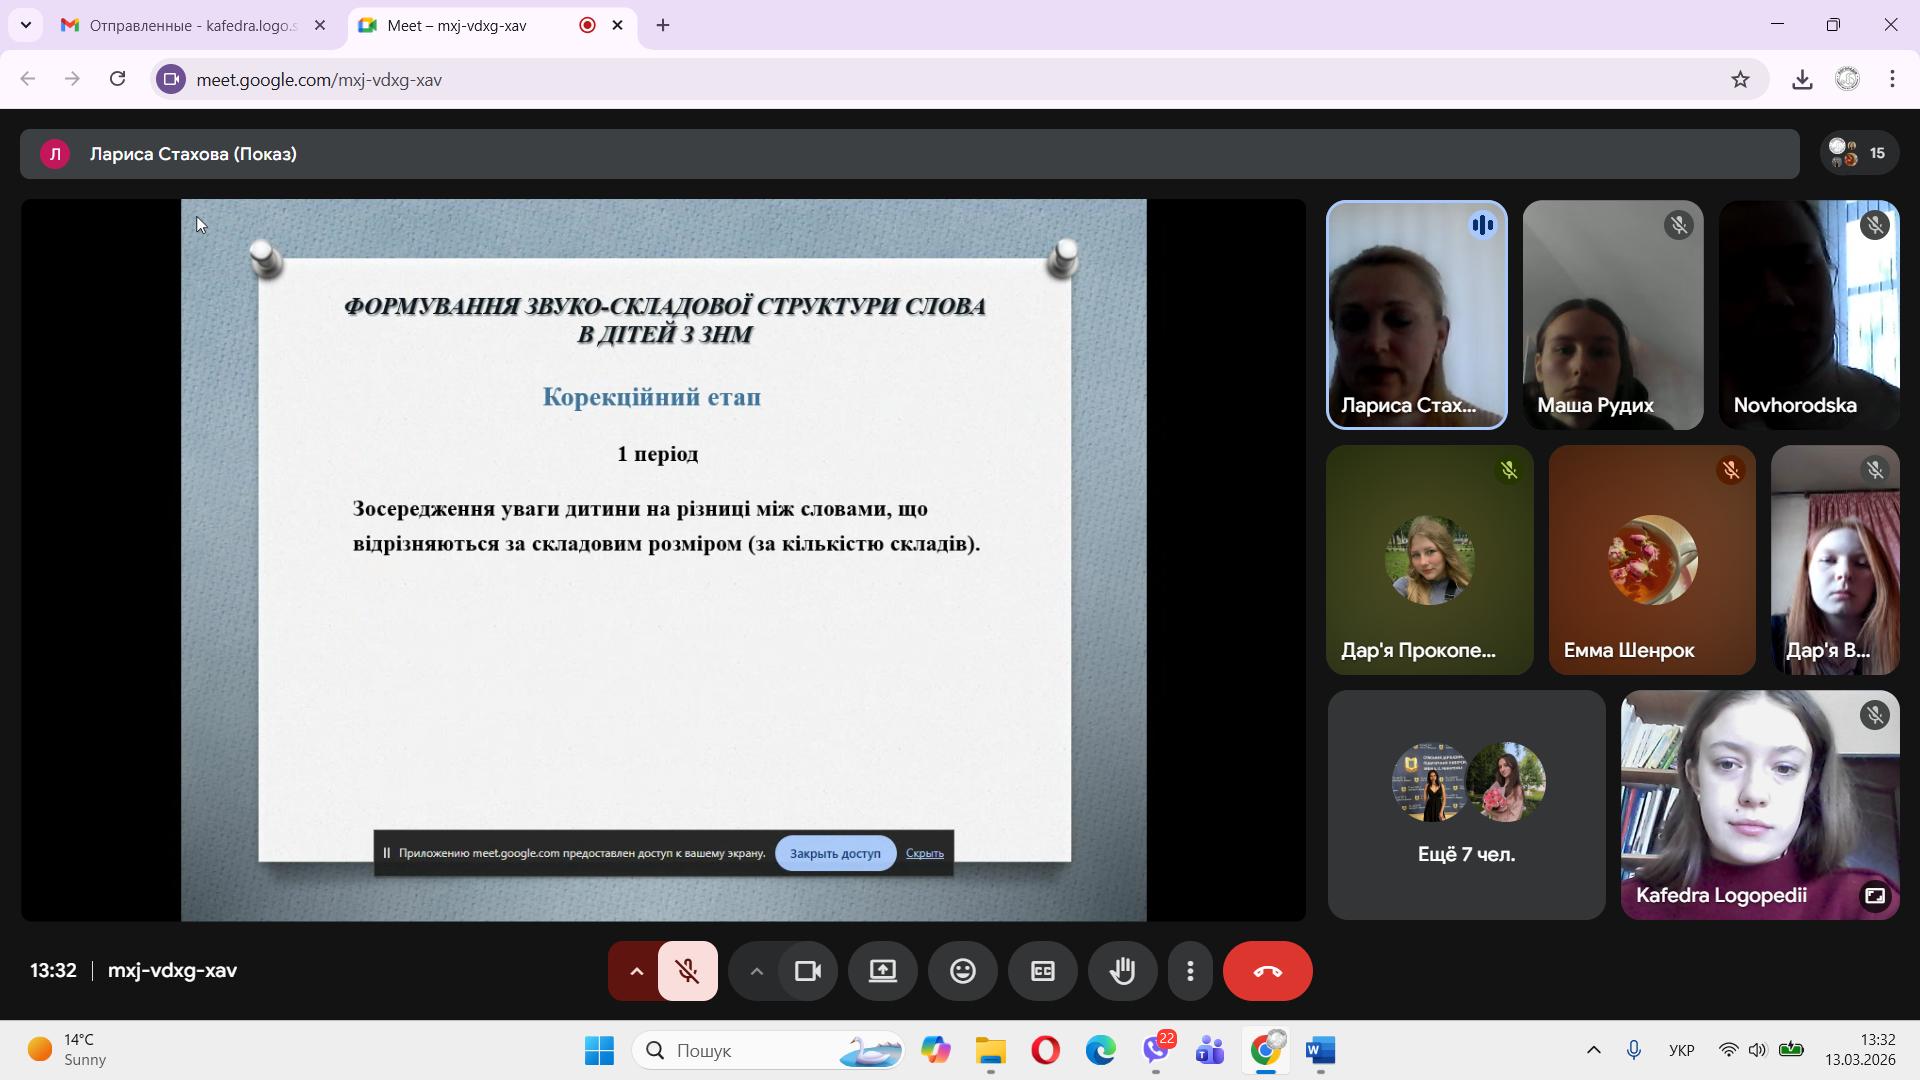Screen dimensions: 1920x1080
Task: Open Microsoft Word from the taskbar
Action: tap(1320, 1050)
